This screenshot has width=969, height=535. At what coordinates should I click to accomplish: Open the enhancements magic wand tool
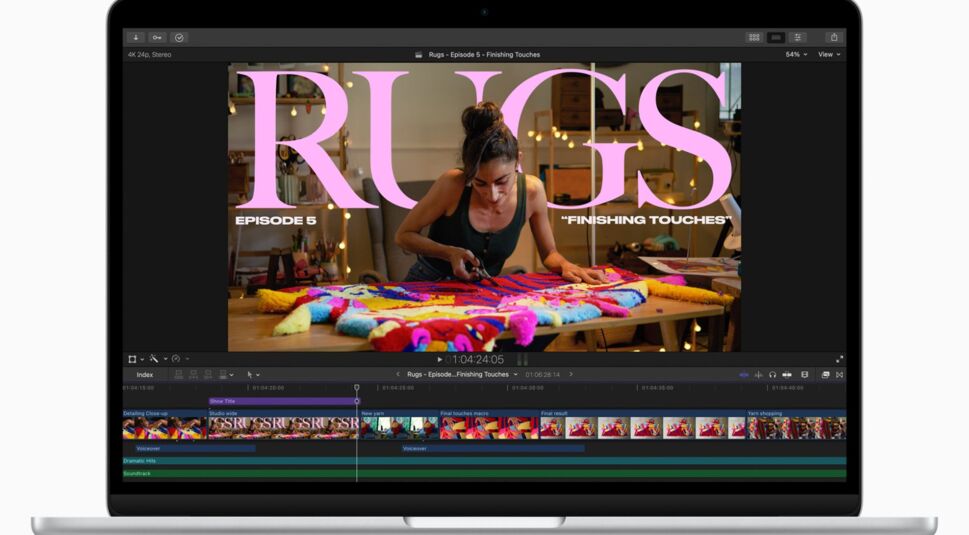(x=156, y=359)
